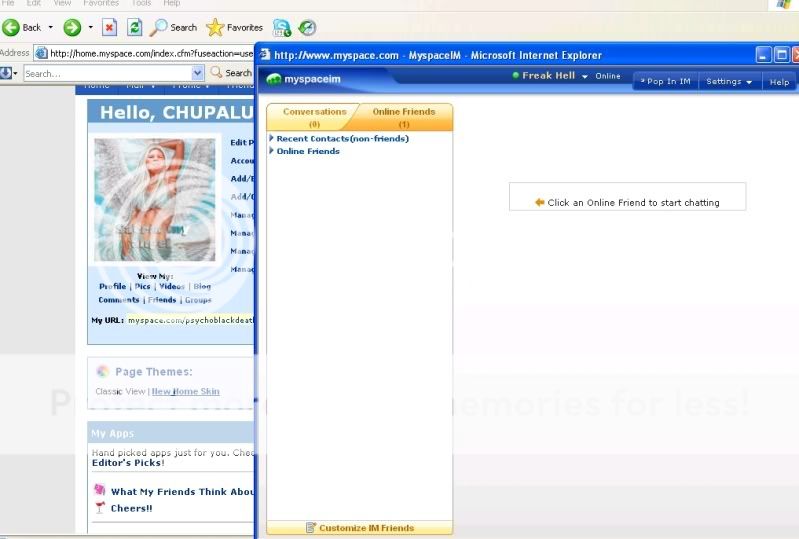Open the Favorites menu in IE
Viewport: 799px width, 539px height.
[x=101, y=3]
